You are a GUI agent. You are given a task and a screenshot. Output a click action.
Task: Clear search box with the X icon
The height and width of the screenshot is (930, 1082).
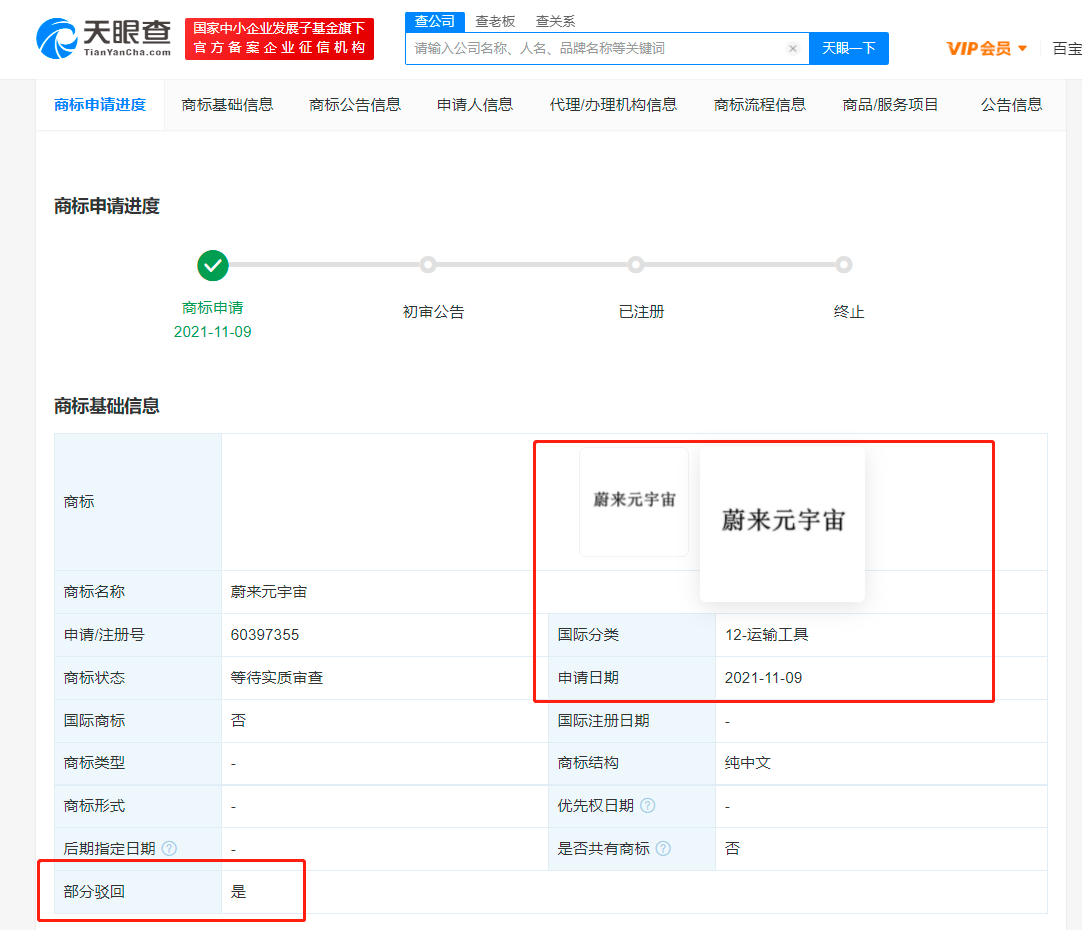793,48
